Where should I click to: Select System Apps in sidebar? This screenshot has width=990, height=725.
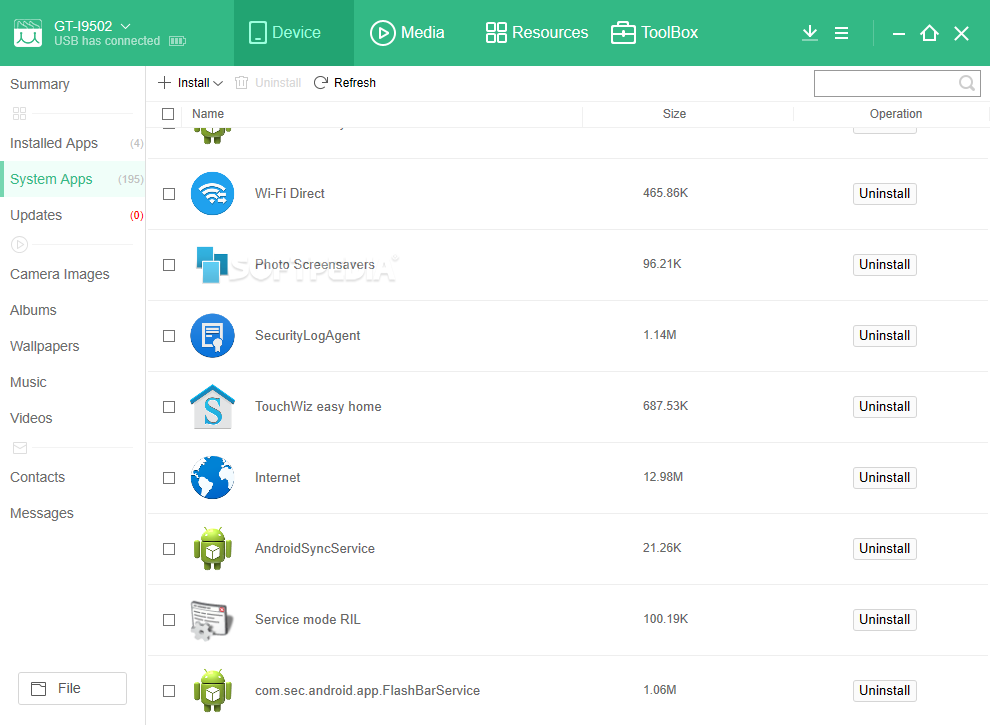click(x=73, y=179)
